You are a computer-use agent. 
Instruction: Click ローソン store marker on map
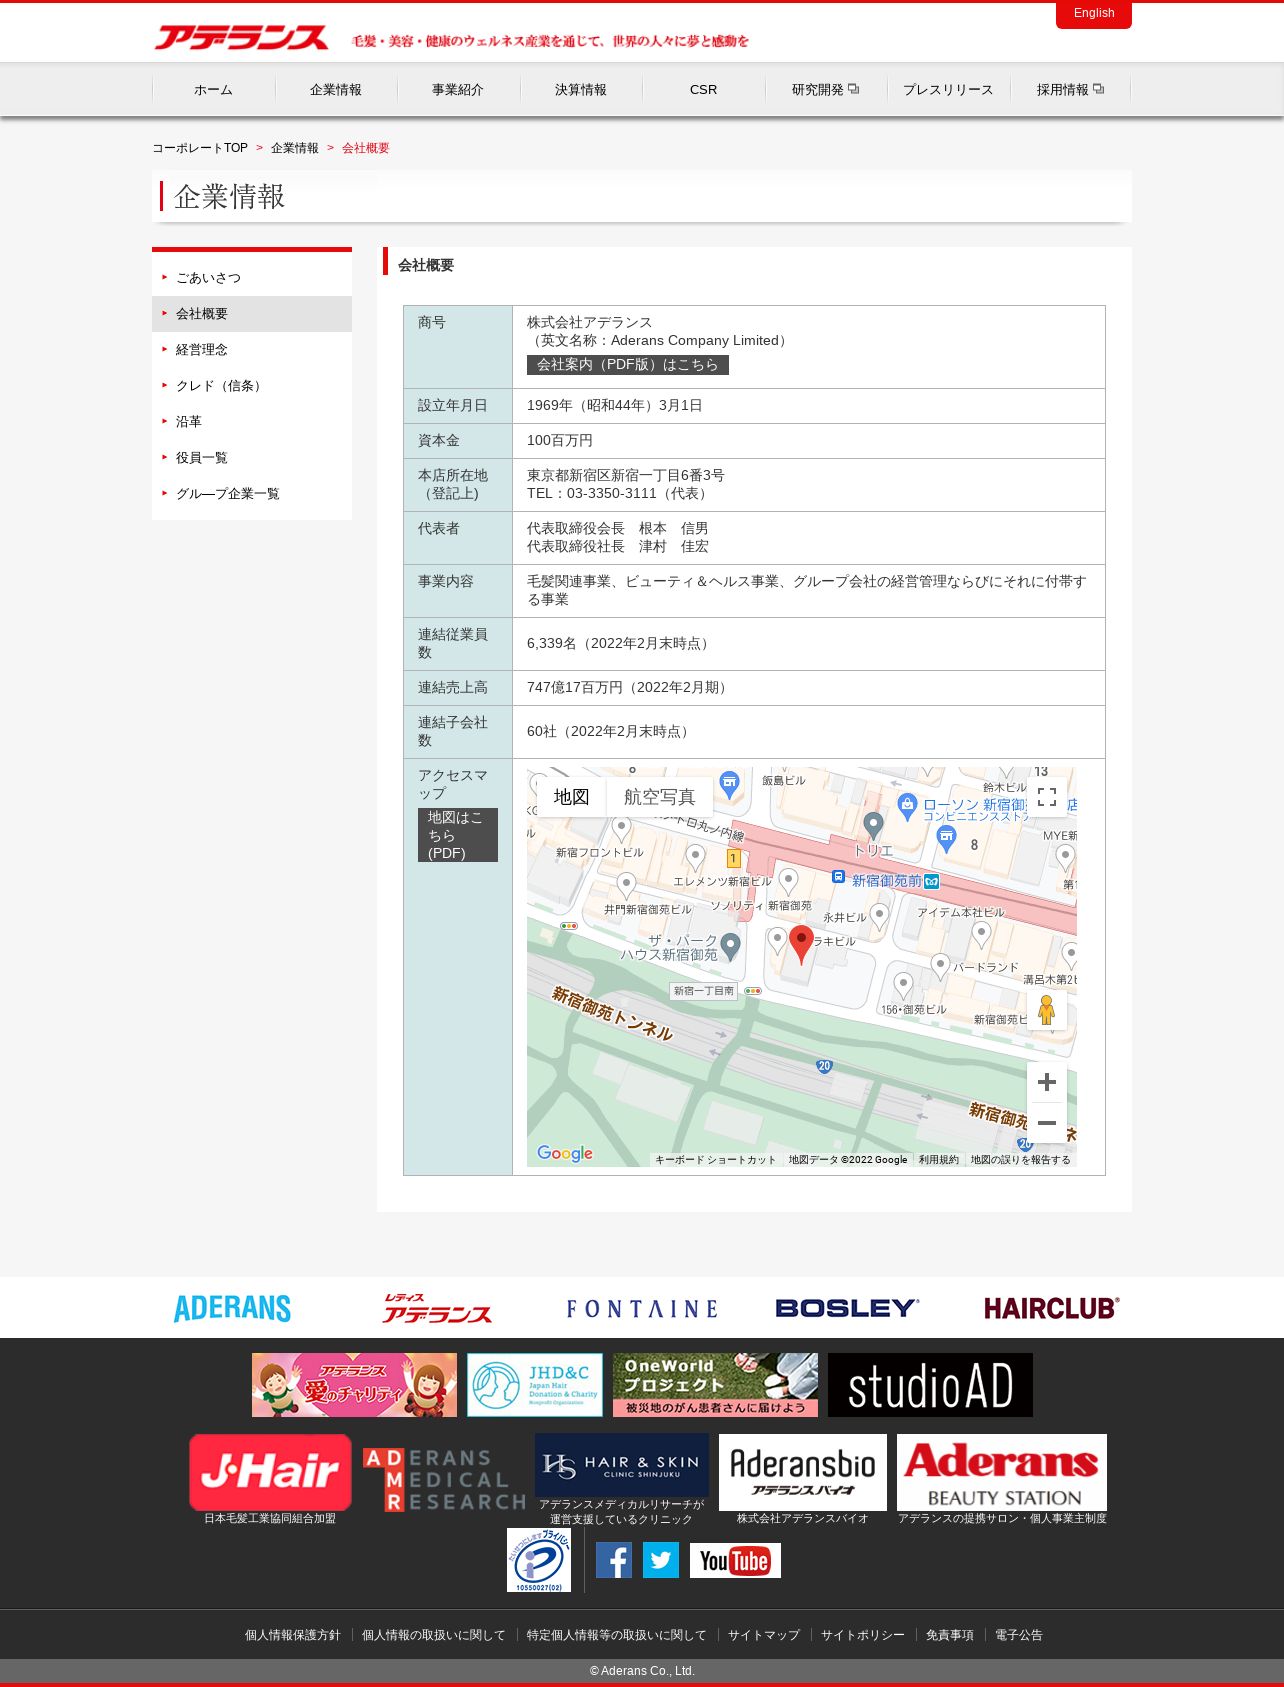pyautogui.click(x=907, y=805)
